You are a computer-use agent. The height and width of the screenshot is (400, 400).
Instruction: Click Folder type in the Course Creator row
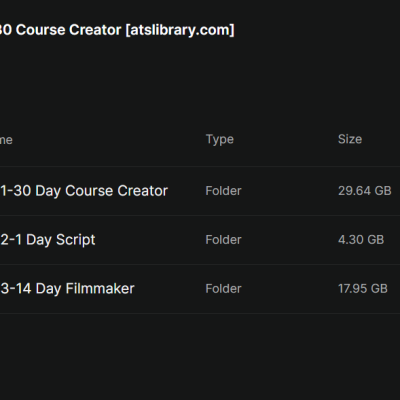pyautogui.click(x=223, y=191)
